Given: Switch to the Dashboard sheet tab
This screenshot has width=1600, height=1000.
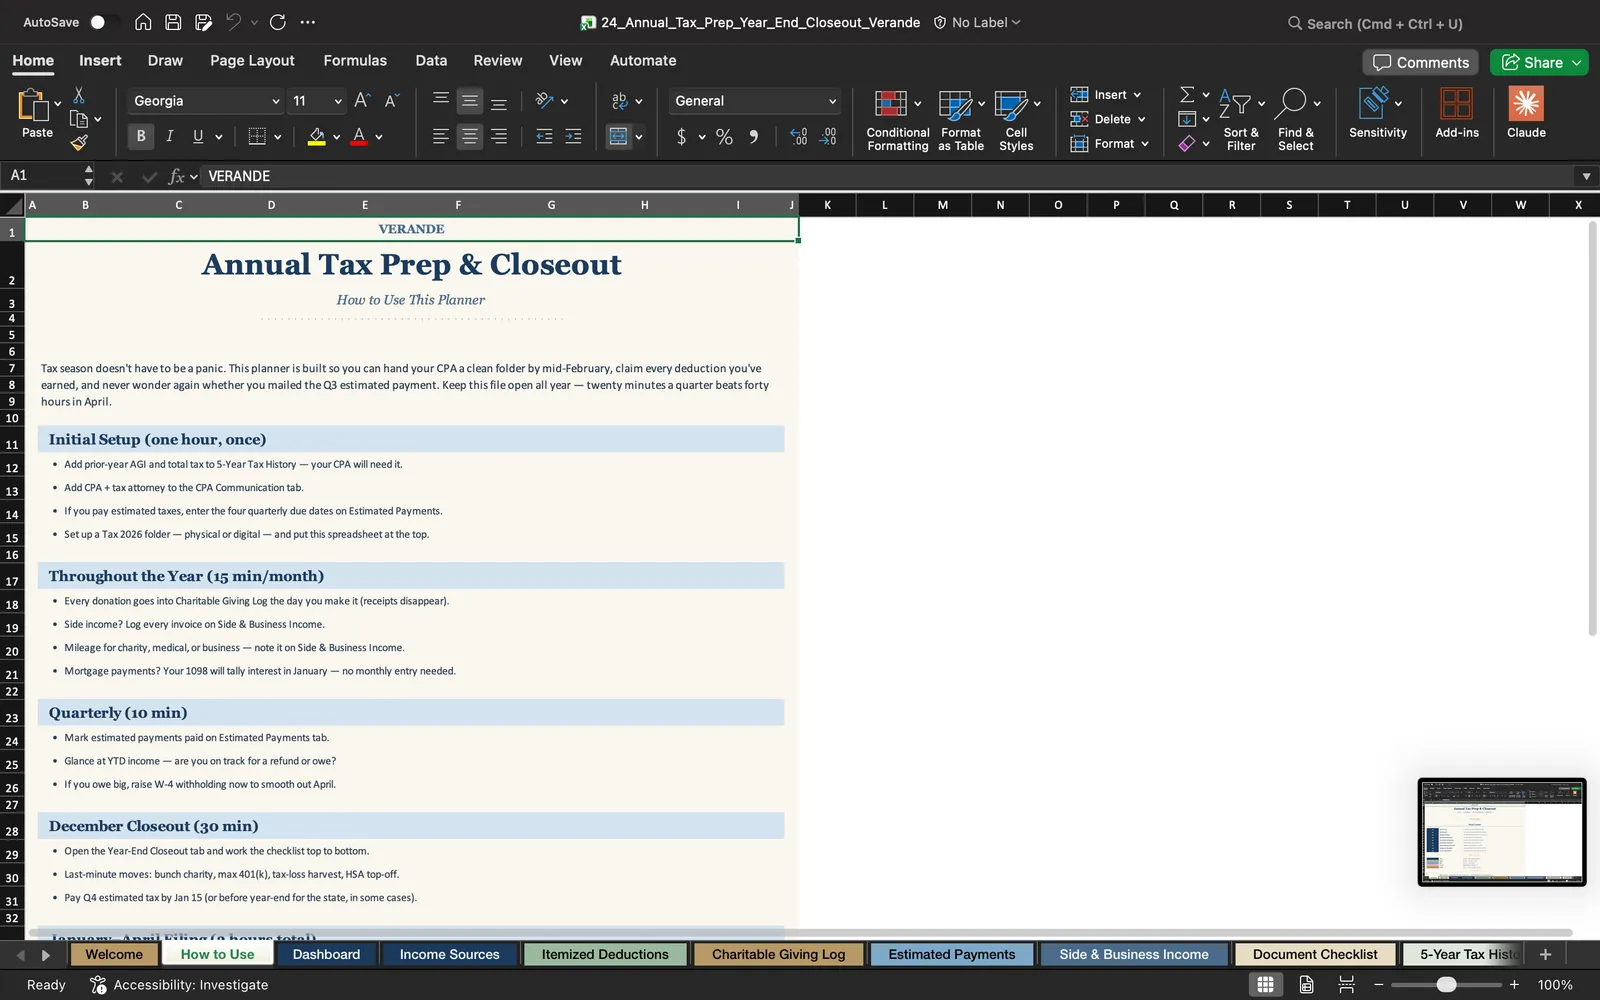Looking at the screenshot, I should coord(326,954).
